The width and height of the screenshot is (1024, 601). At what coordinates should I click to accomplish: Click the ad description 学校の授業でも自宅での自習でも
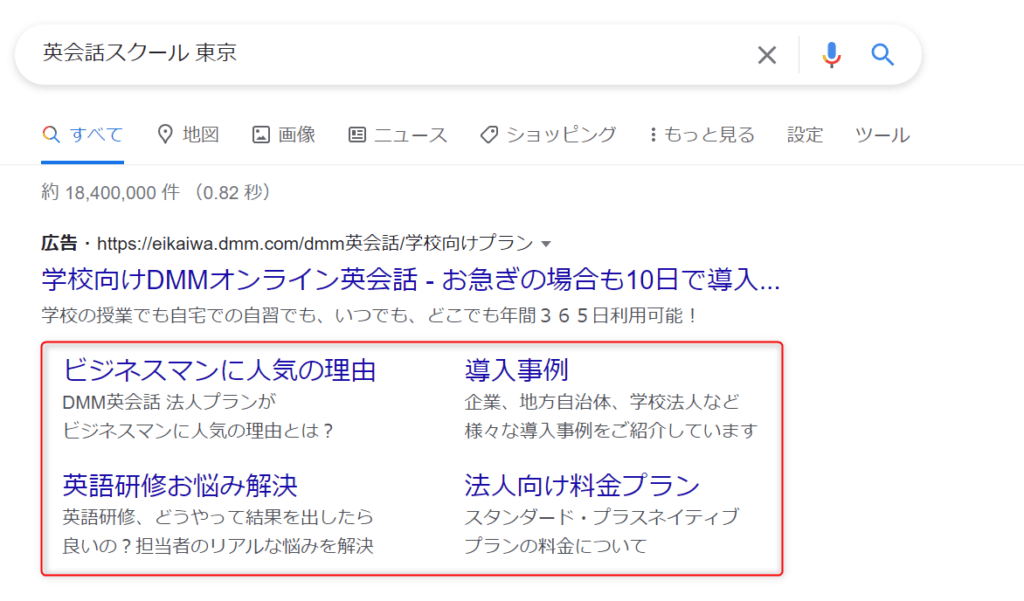pyautogui.click(x=369, y=316)
